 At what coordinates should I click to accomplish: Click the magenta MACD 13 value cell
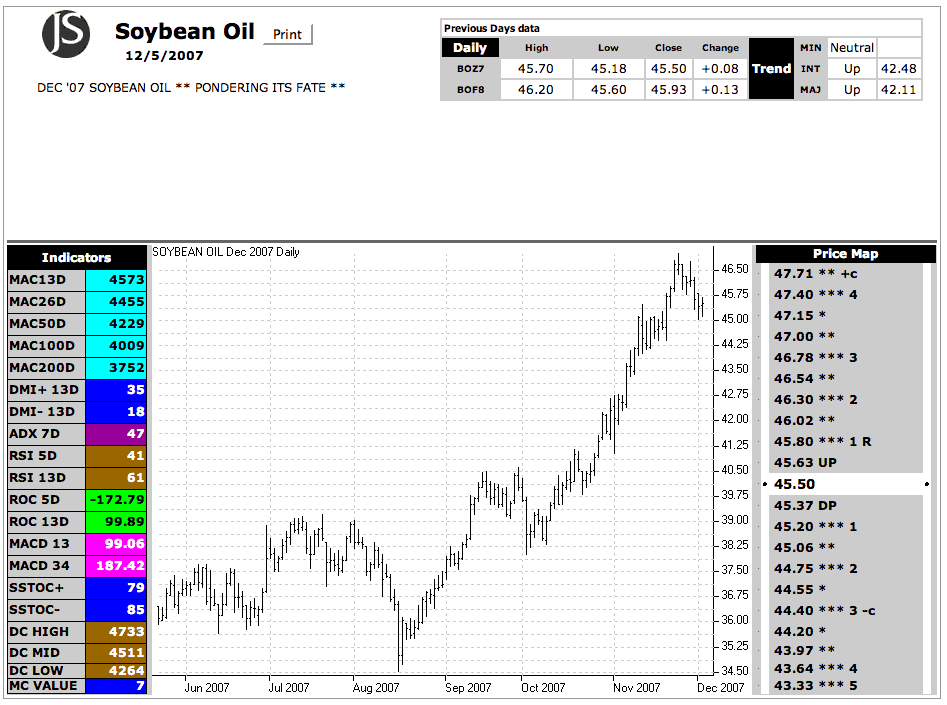coord(117,543)
